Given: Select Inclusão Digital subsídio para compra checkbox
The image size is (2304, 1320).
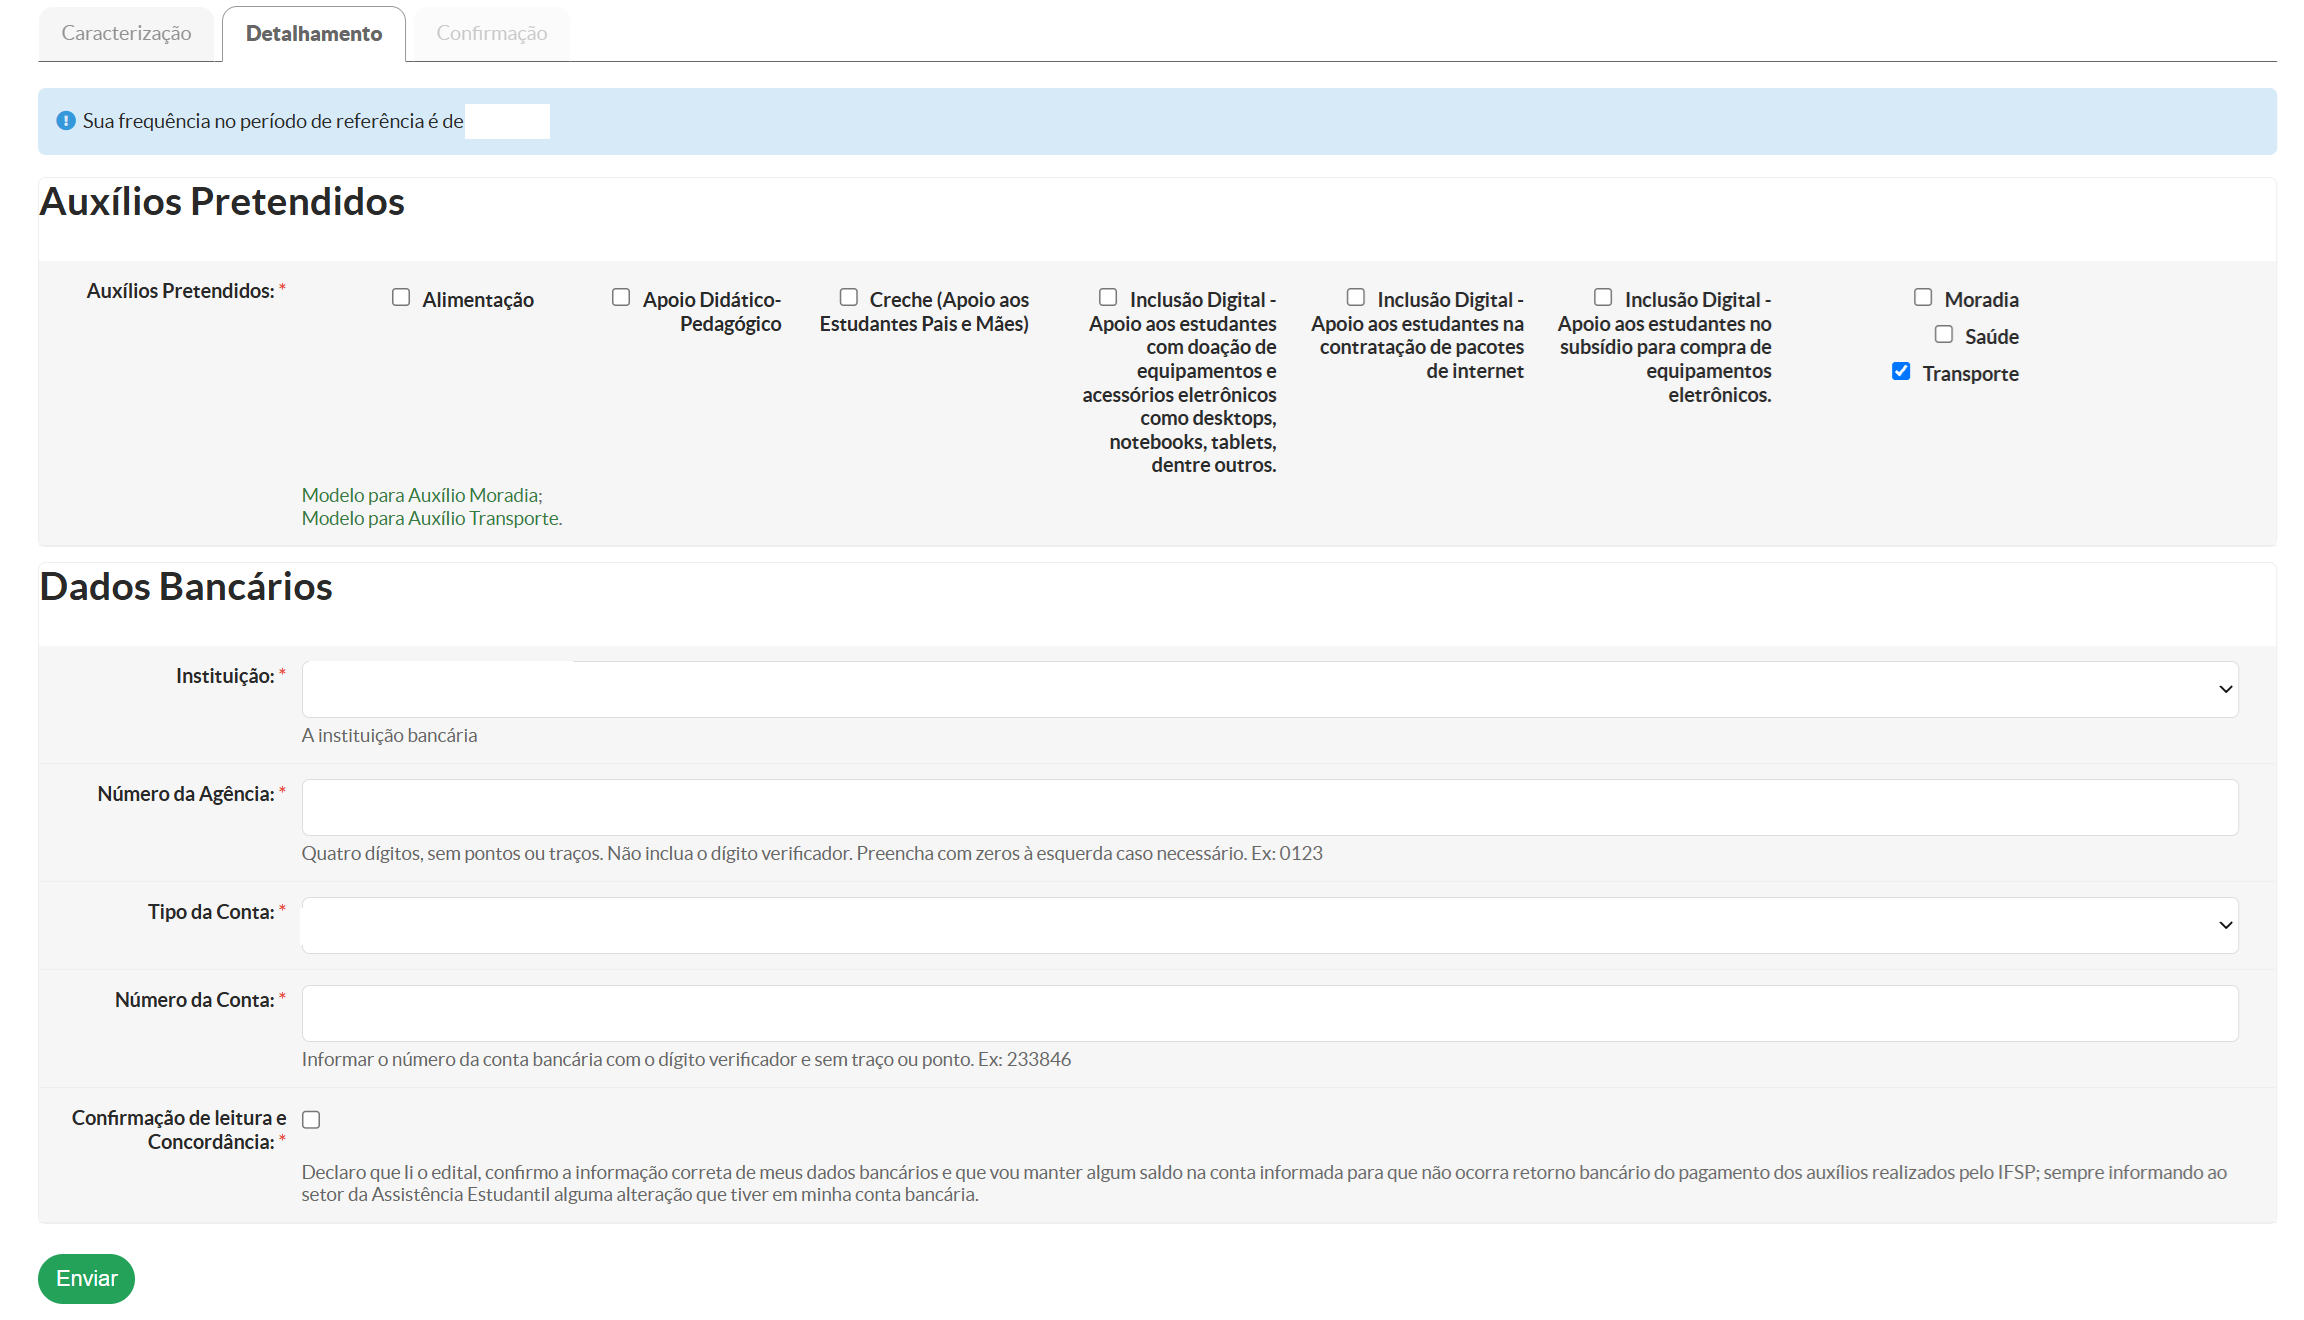Looking at the screenshot, I should coord(1603,297).
